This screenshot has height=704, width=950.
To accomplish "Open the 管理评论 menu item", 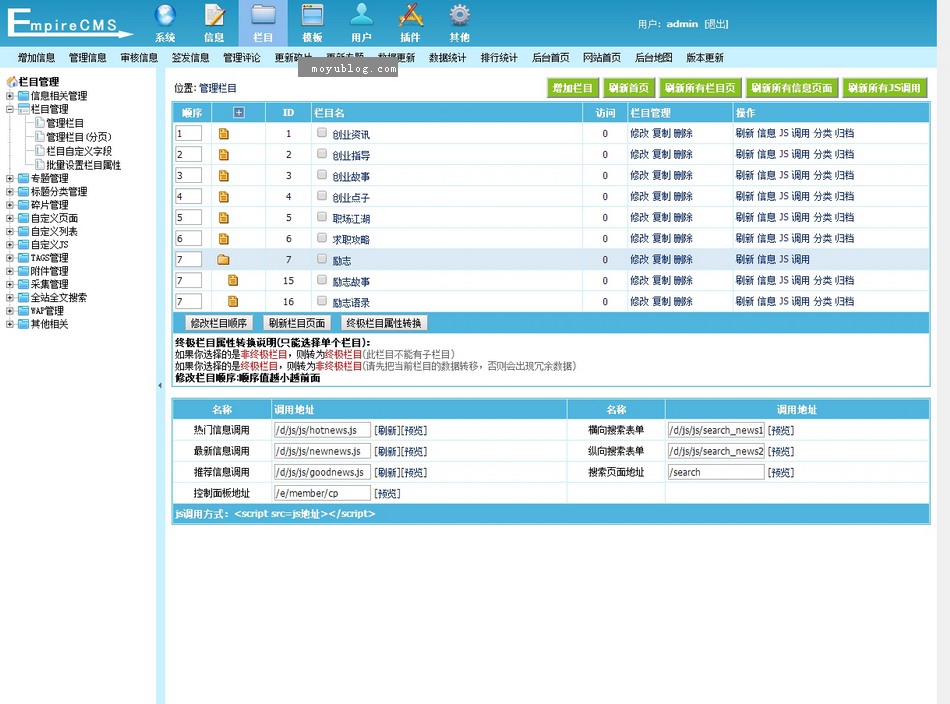I will coord(242,58).
